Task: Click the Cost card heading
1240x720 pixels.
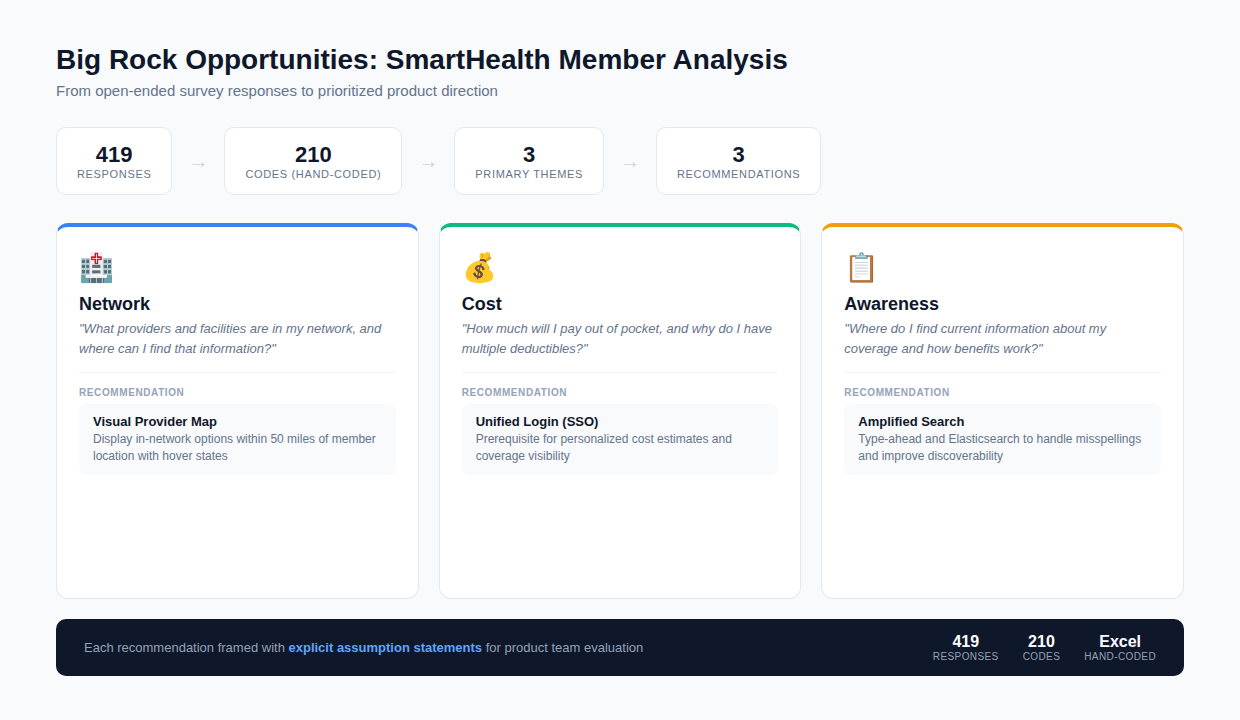Action: point(482,304)
